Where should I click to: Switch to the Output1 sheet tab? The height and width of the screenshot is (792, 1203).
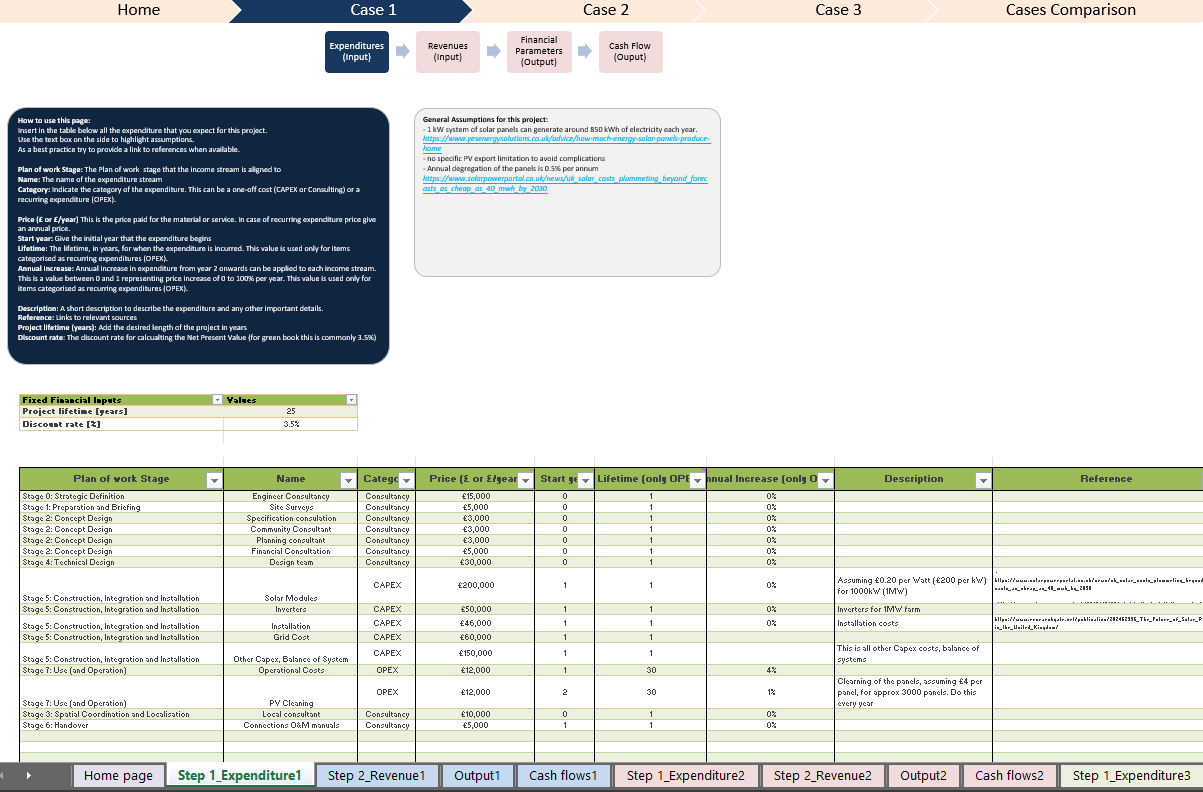point(477,776)
